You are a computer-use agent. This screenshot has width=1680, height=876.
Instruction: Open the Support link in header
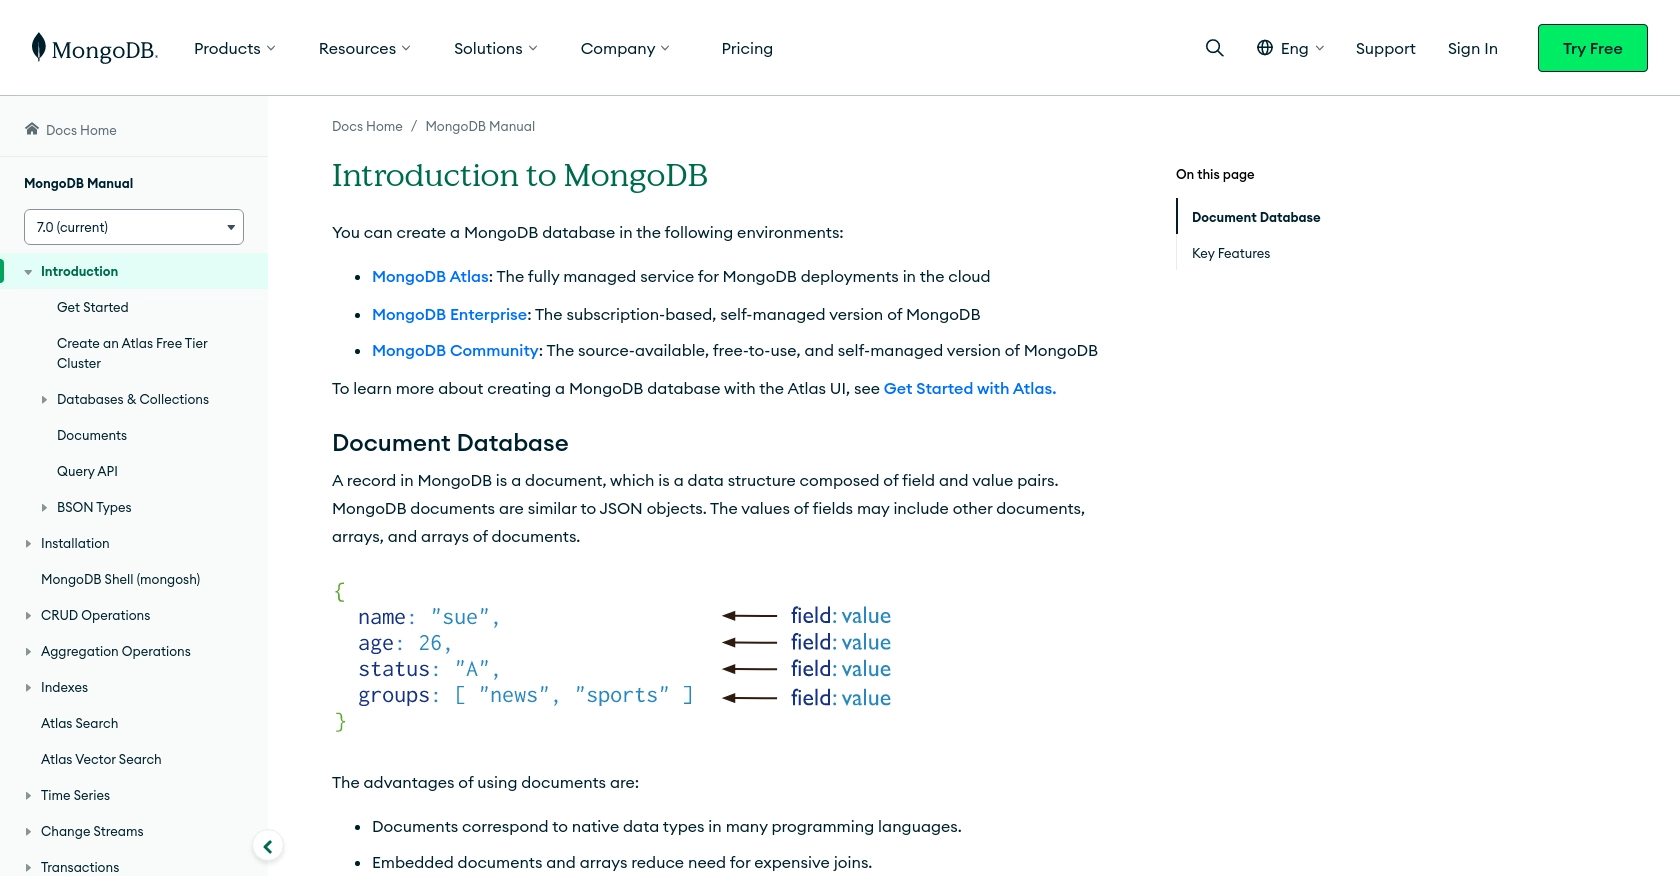pyautogui.click(x=1385, y=48)
